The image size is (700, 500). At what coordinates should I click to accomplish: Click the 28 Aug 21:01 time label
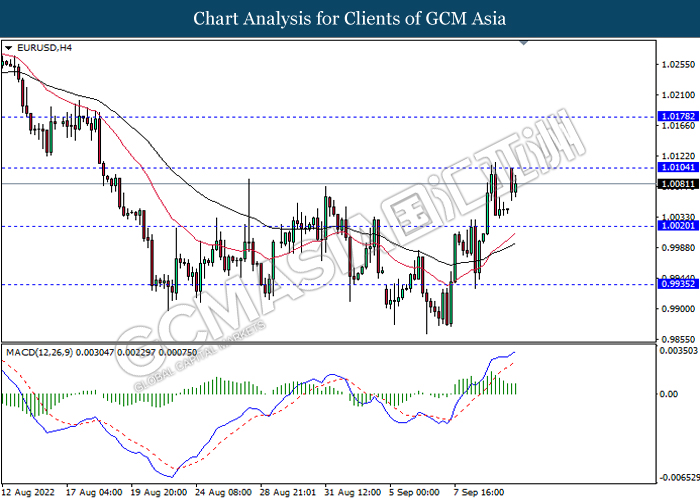(288, 492)
